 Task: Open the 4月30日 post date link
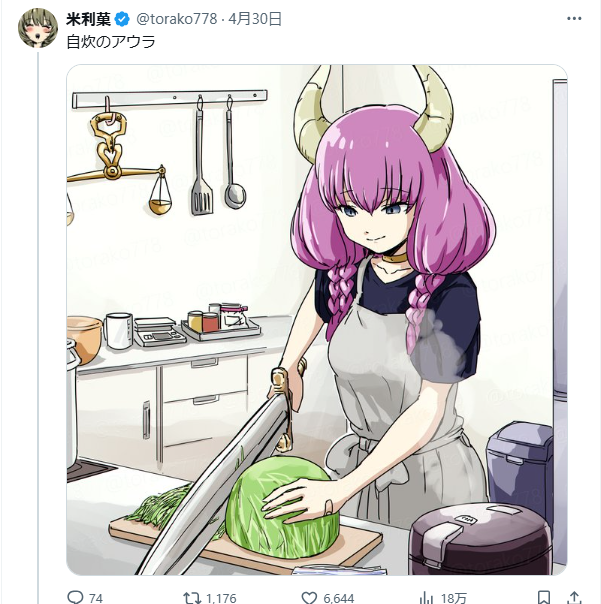[255, 19]
